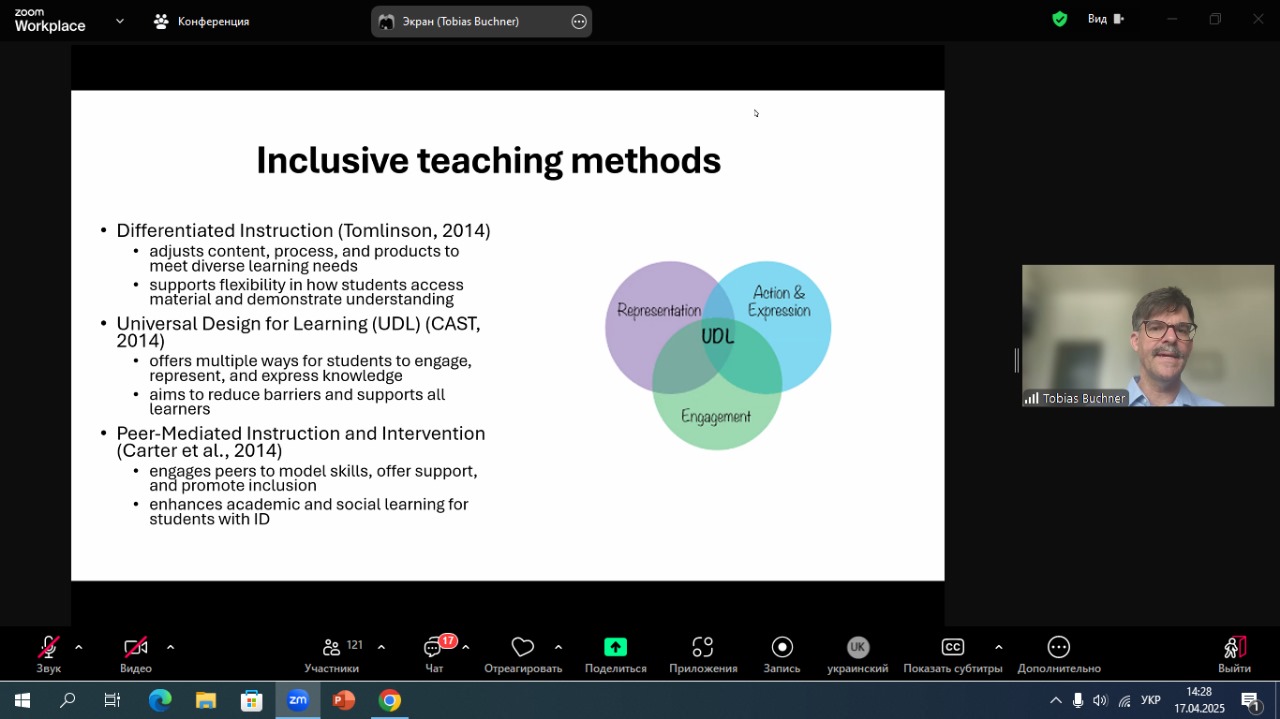This screenshot has width=1280, height=719.
Task: Open PowerPoint from the Windows taskbar
Action: click(344, 701)
